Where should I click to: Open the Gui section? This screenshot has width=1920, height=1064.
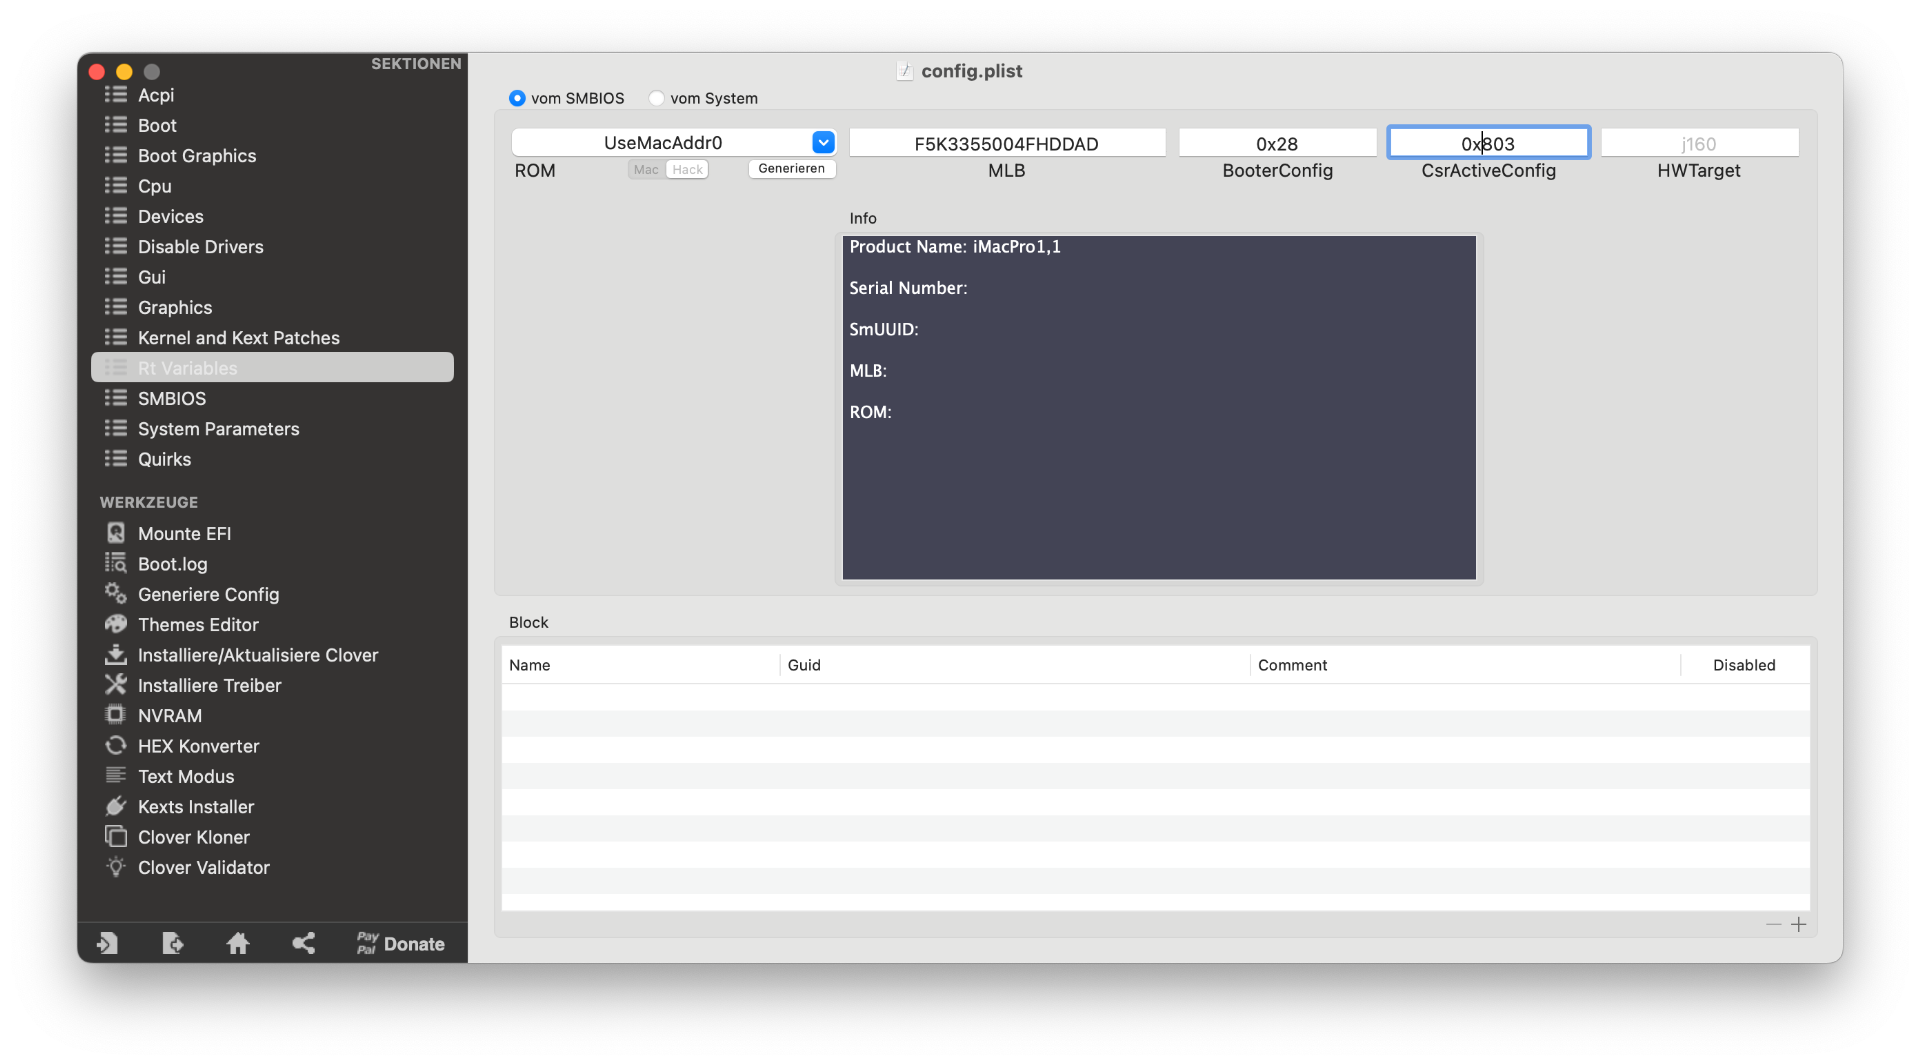pyautogui.click(x=152, y=277)
